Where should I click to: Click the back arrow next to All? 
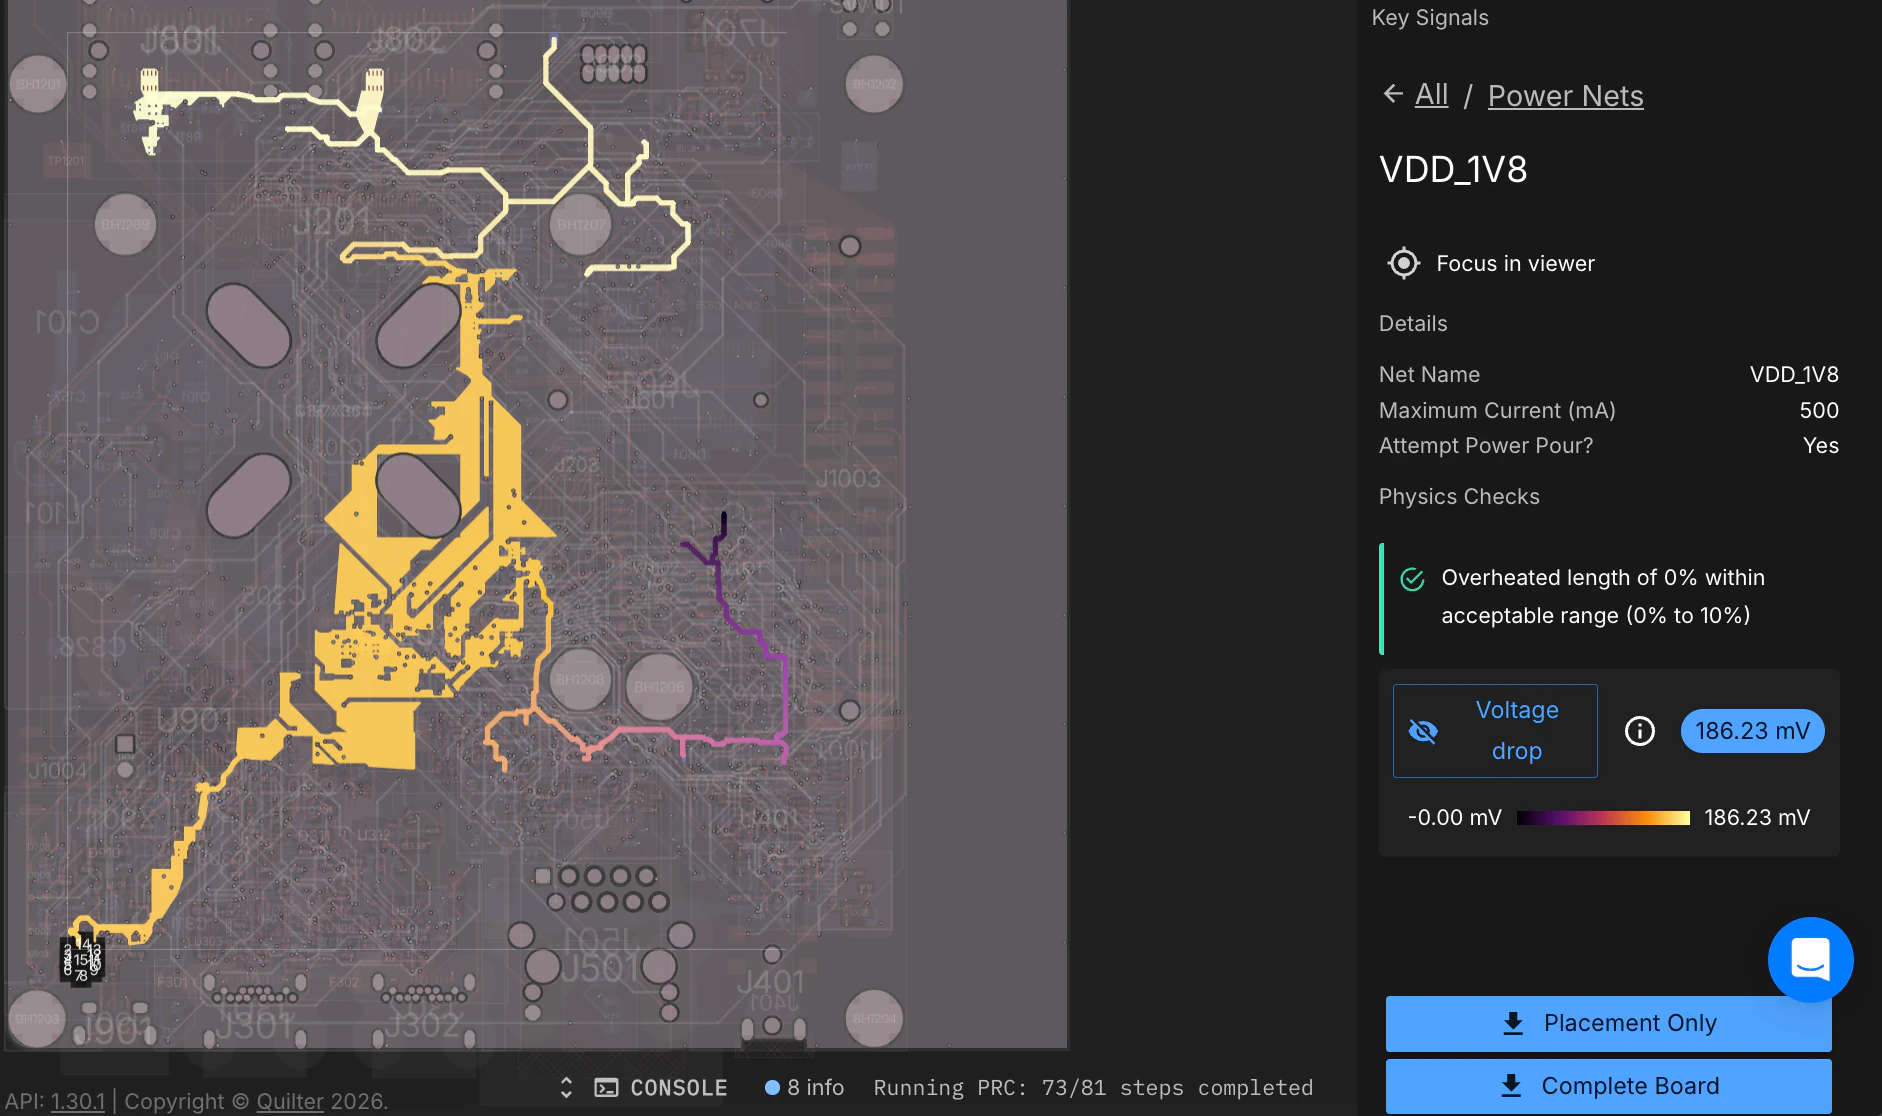1393,94
